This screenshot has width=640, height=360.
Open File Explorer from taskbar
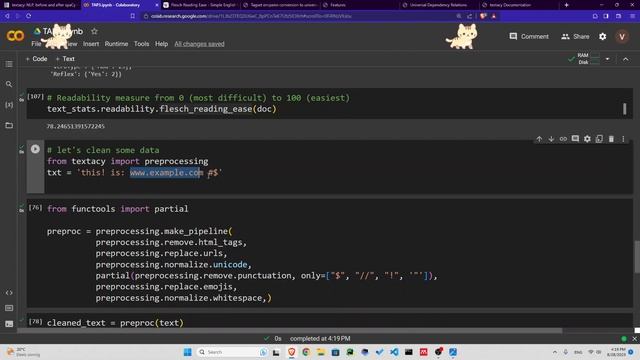point(320,352)
